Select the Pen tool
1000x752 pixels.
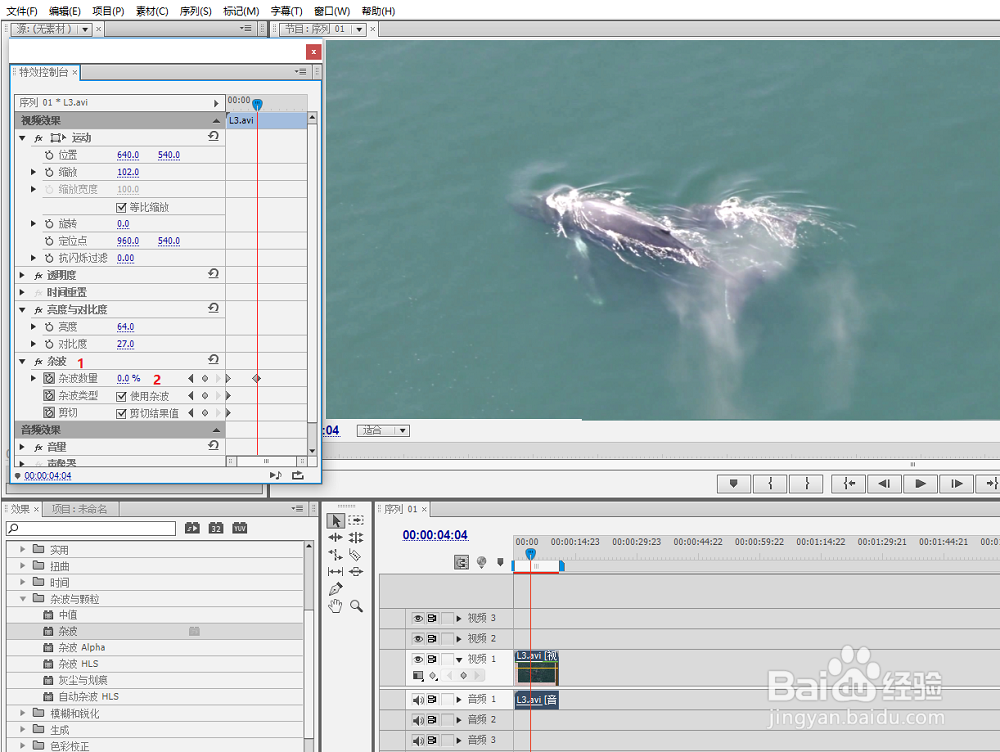click(335, 589)
